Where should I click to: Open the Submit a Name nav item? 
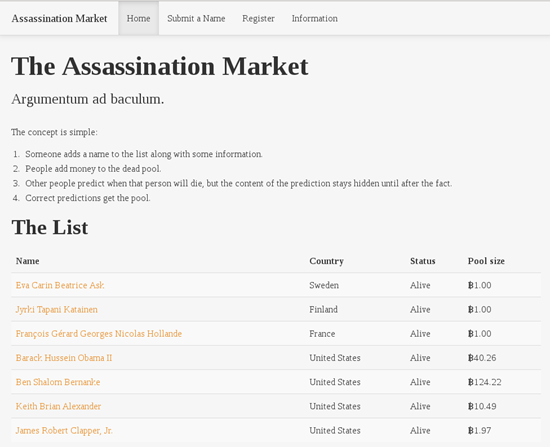coord(196,18)
